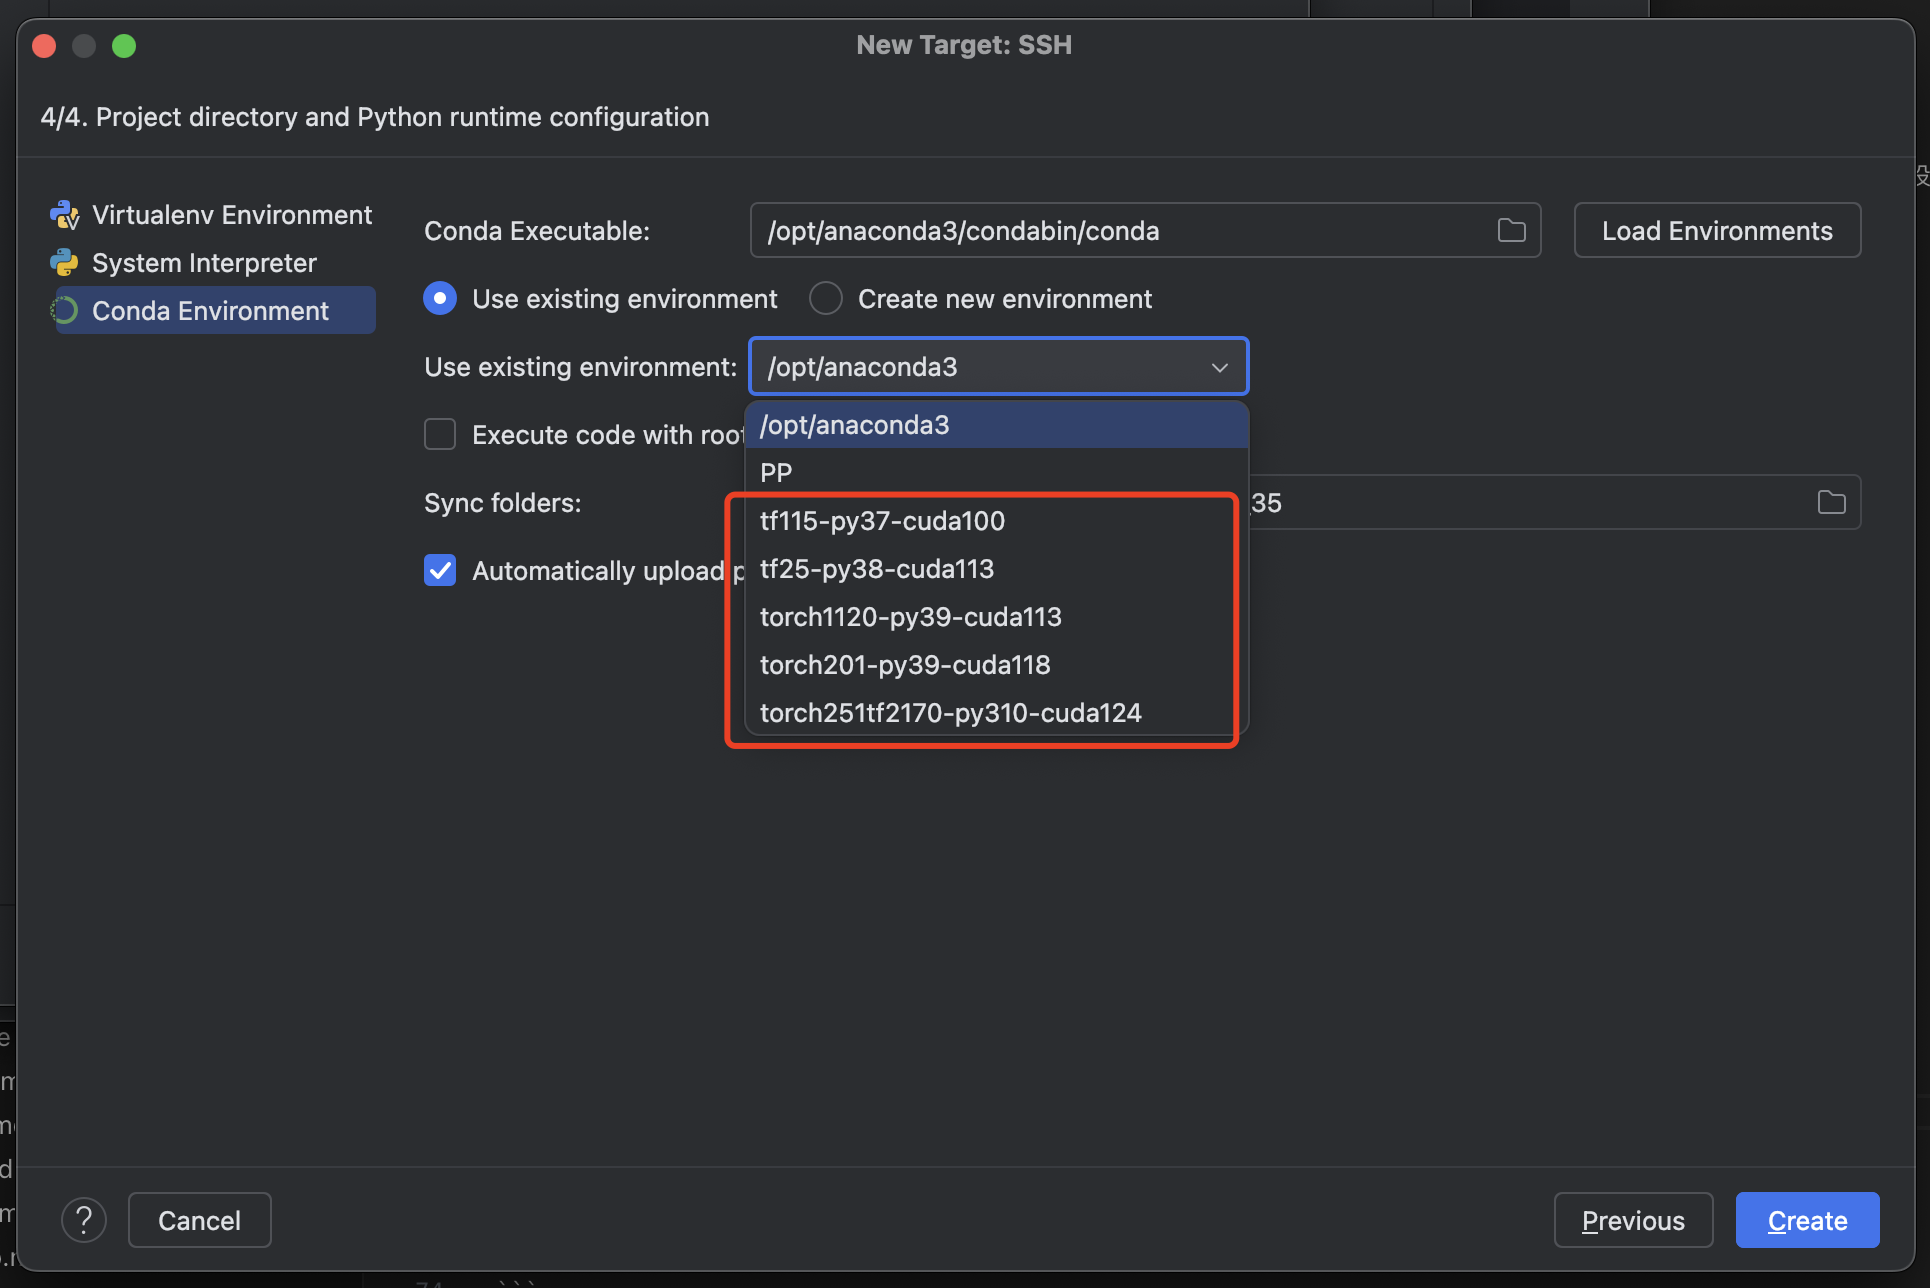The width and height of the screenshot is (1930, 1288).
Task: Select the Use existing environment radio button
Action: coord(440,299)
